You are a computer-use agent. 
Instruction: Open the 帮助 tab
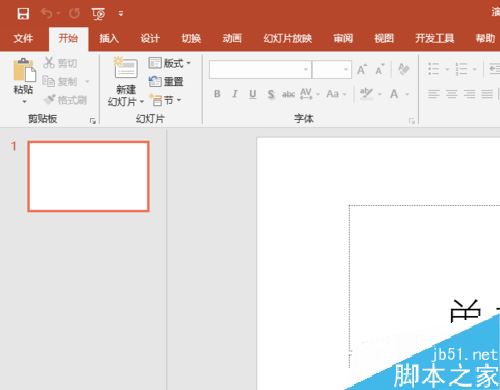pyautogui.click(x=485, y=38)
